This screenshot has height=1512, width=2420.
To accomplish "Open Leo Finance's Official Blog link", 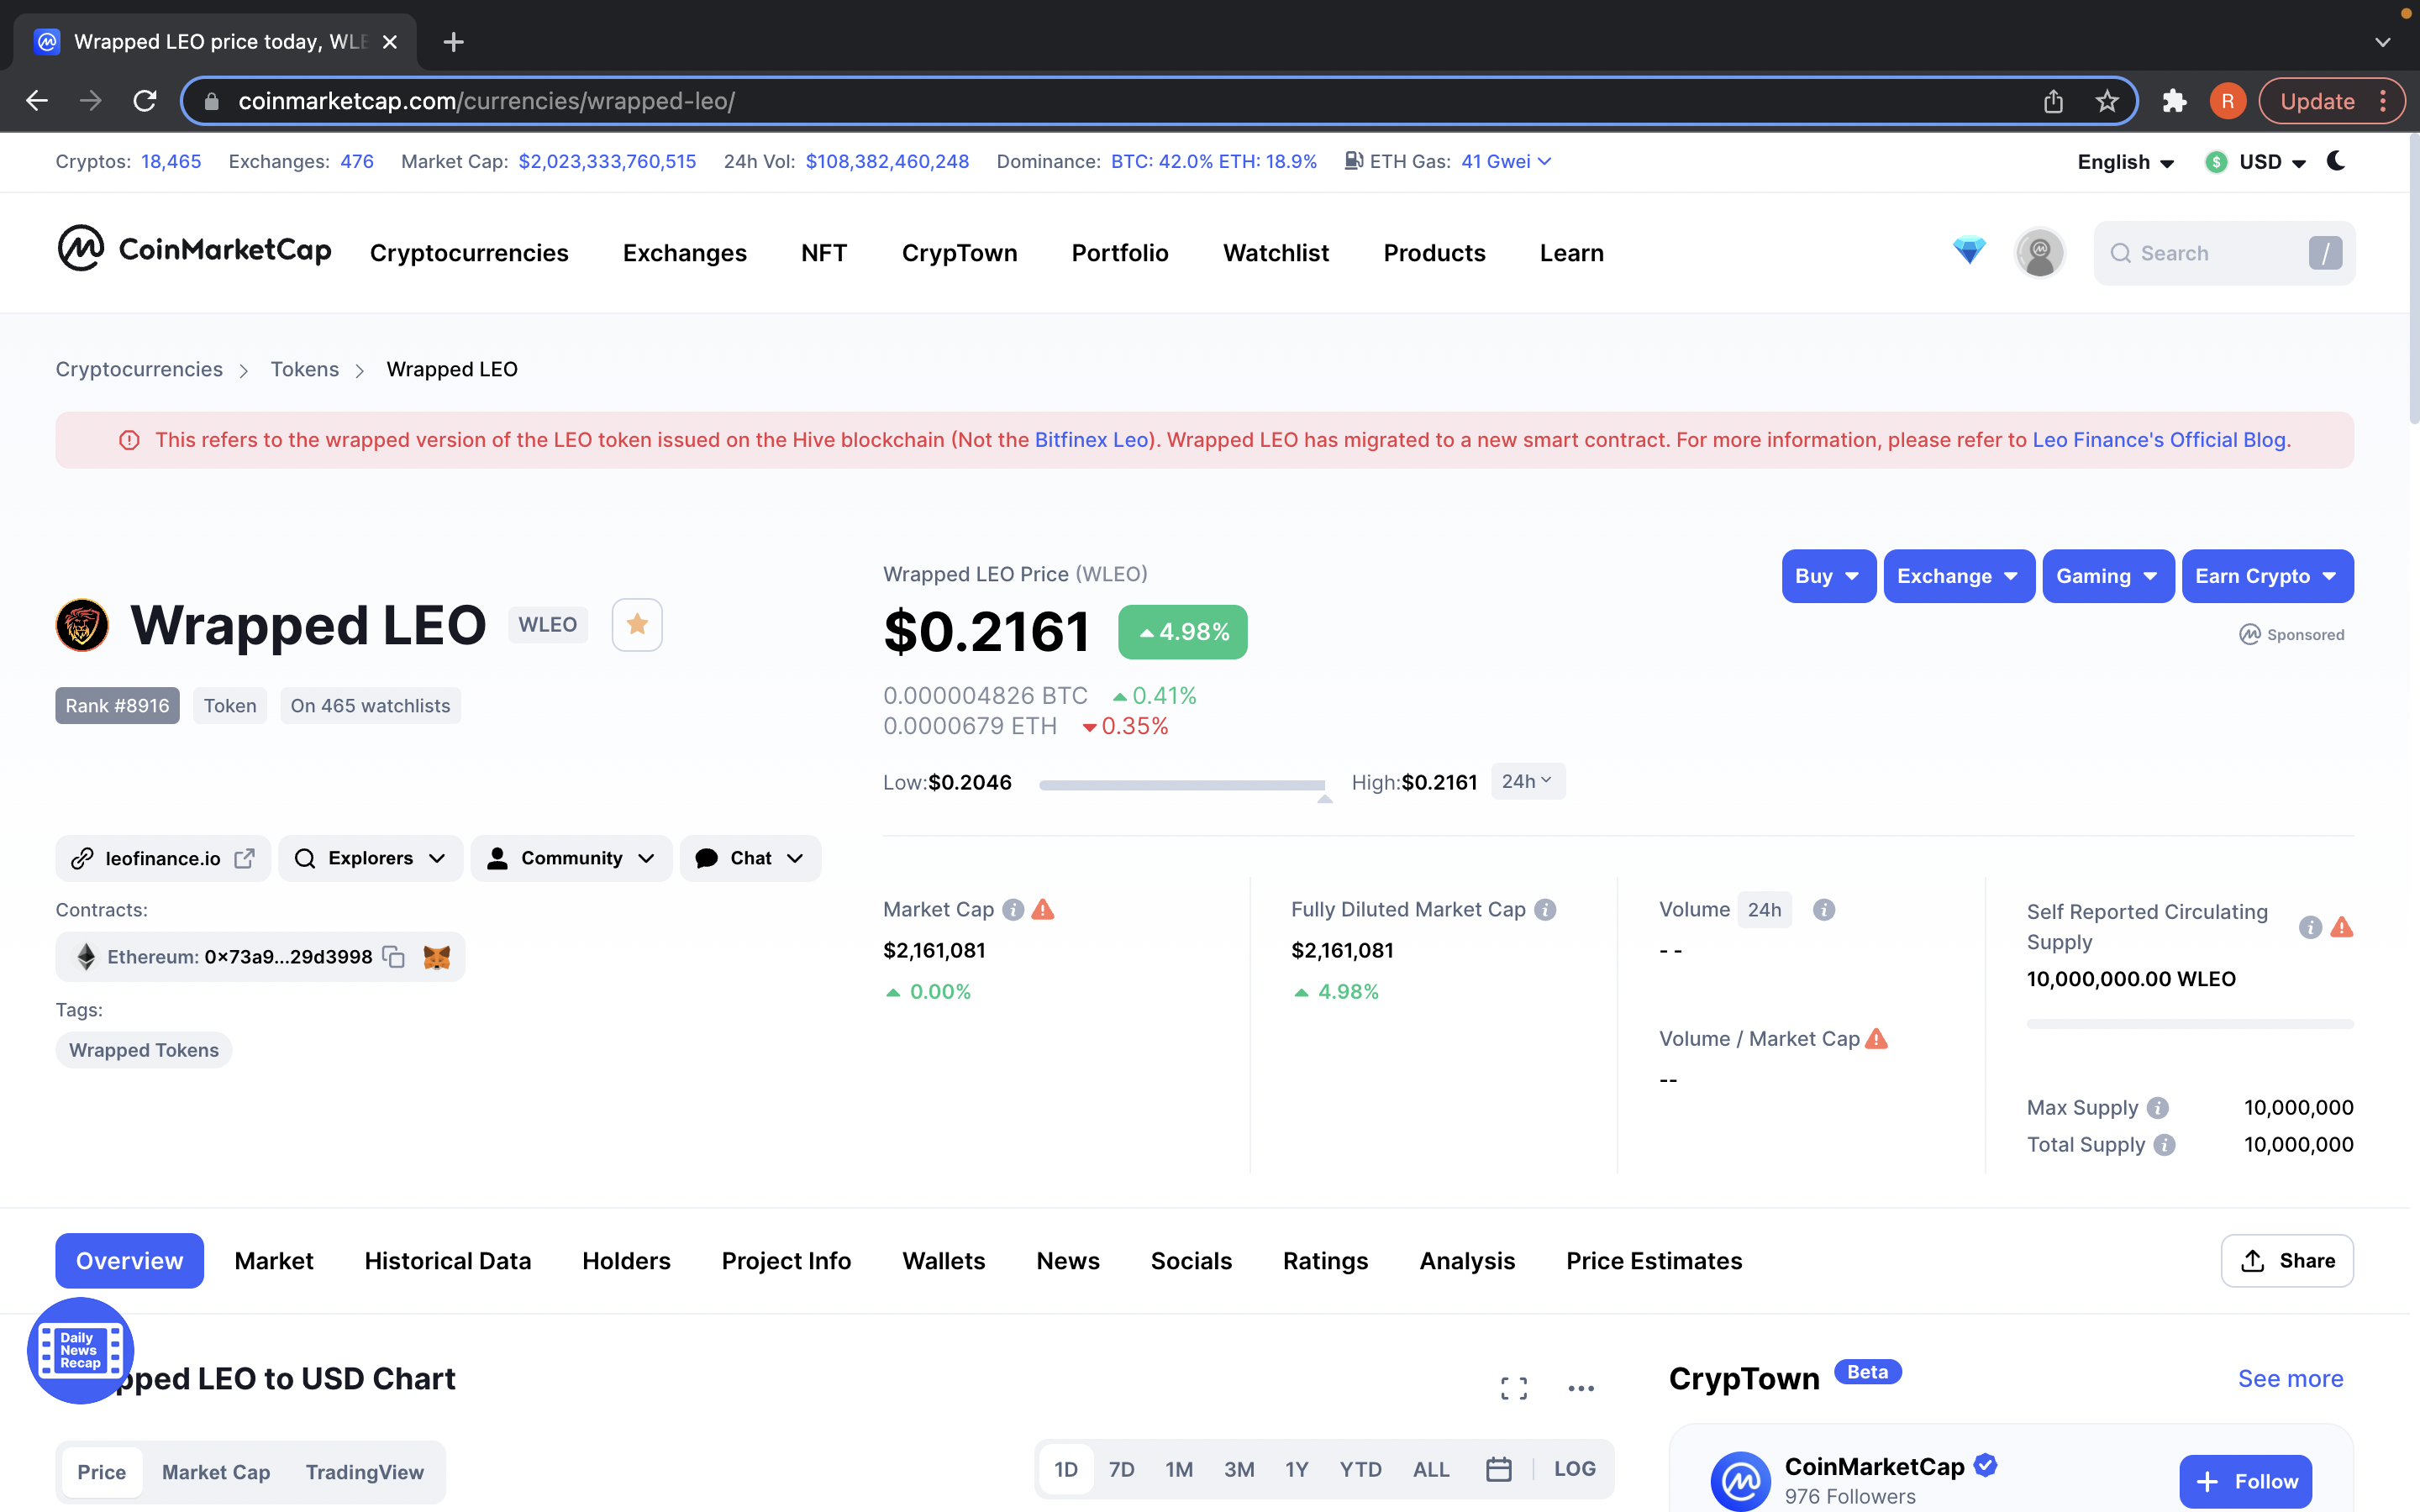I will [2159, 440].
